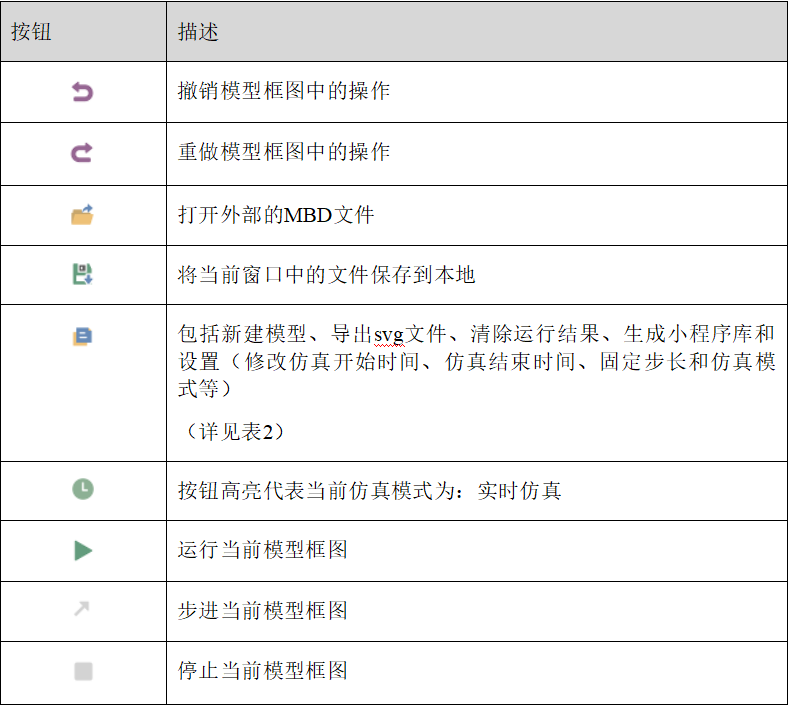This screenshot has width=789, height=707.
Task: Click text 打开外部的MBD文件
Action: [276, 215]
